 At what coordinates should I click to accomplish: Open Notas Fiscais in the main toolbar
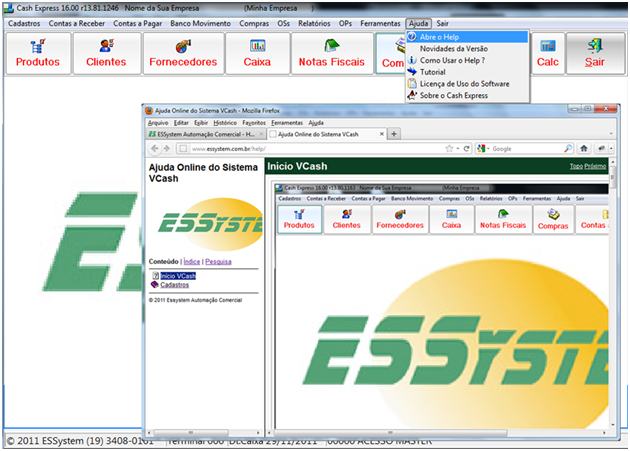pyautogui.click(x=331, y=54)
